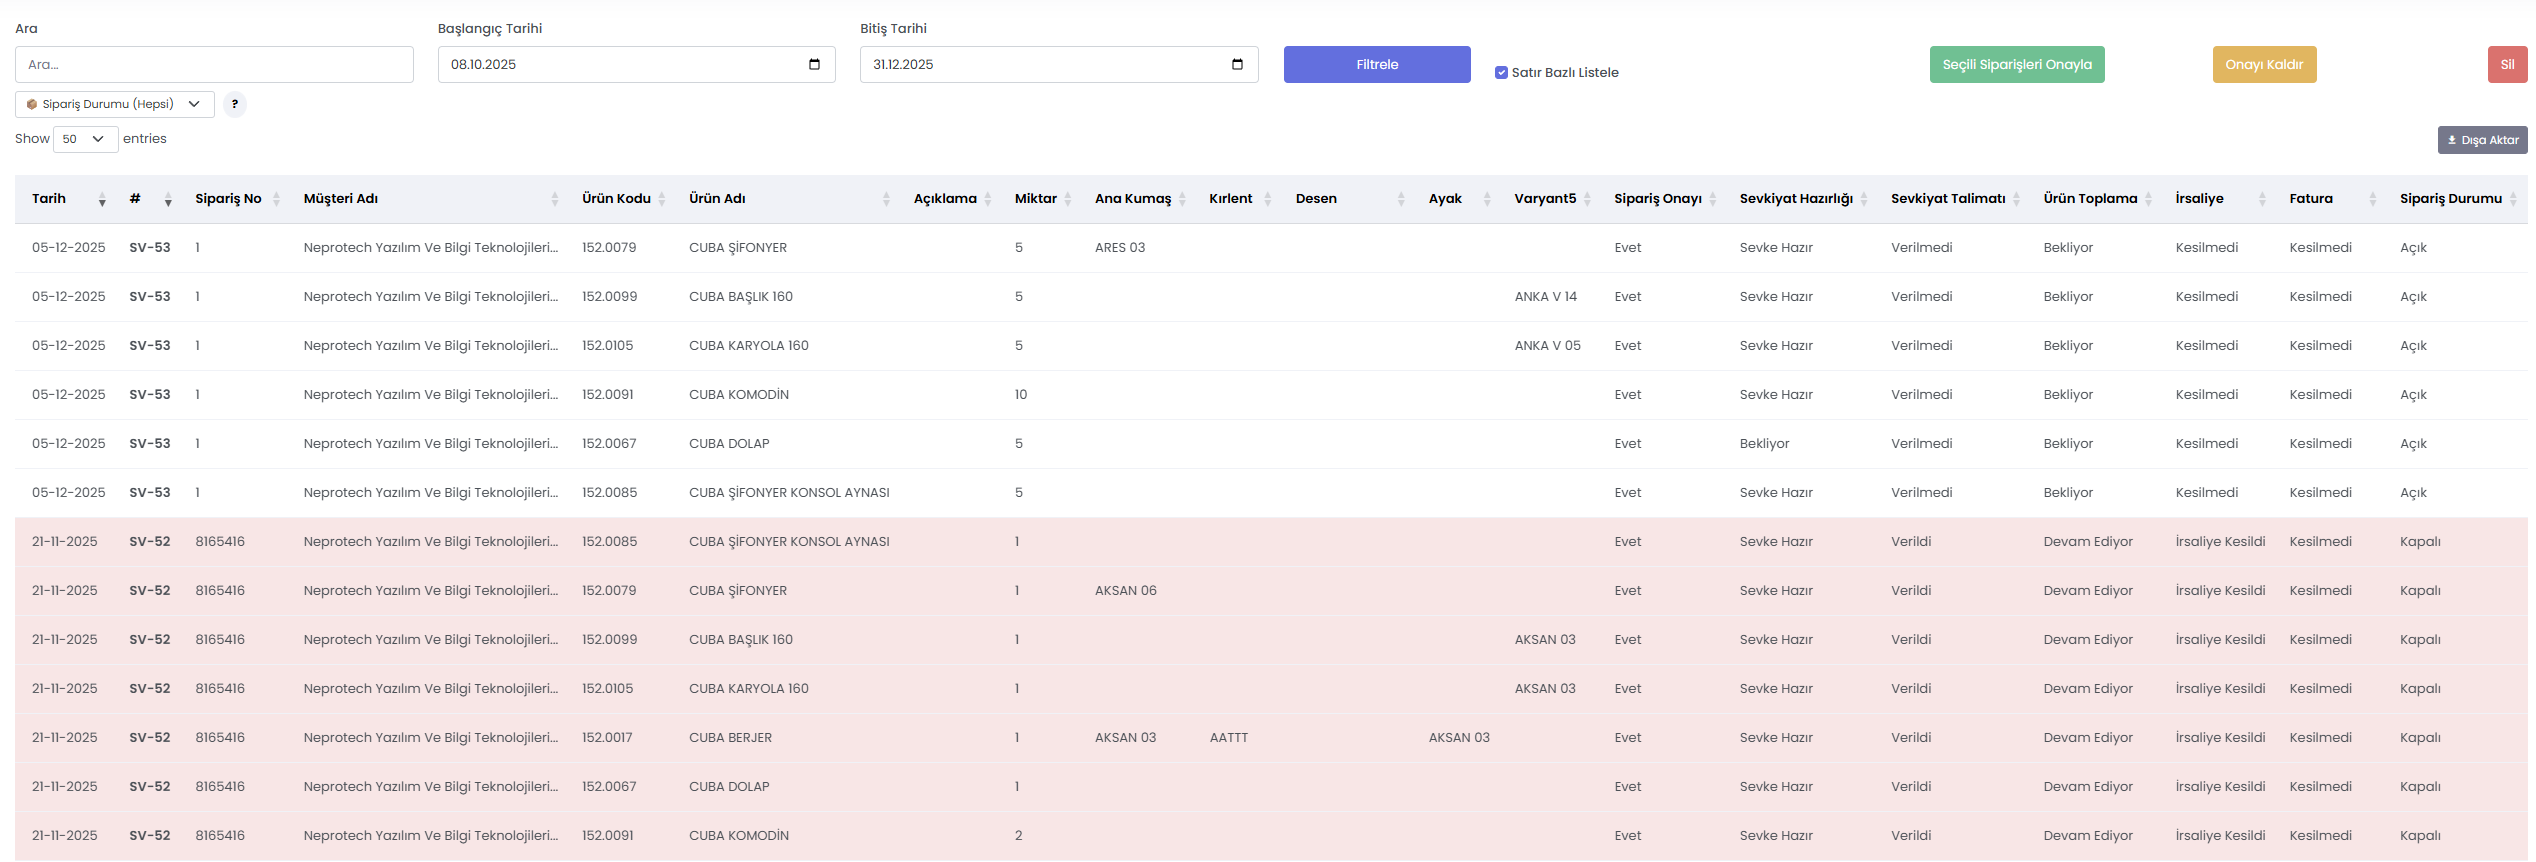Sort by Sipariş No column

[x=237, y=199]
